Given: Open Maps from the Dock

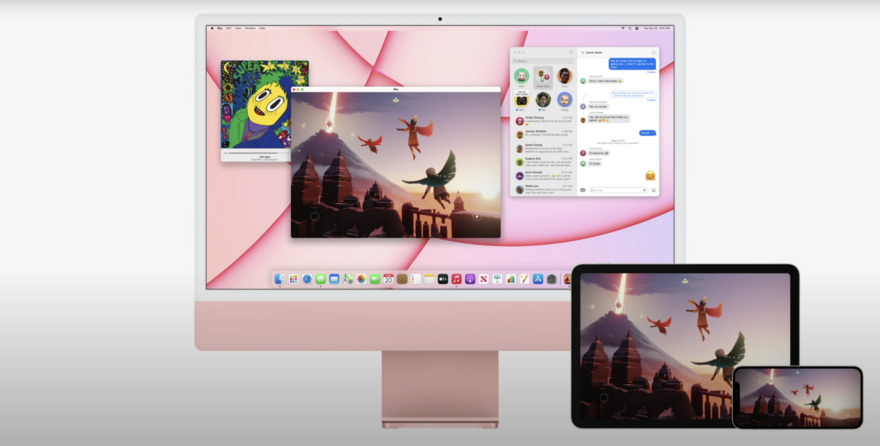Looking at the screenshot, I should (x=348, y=279).
